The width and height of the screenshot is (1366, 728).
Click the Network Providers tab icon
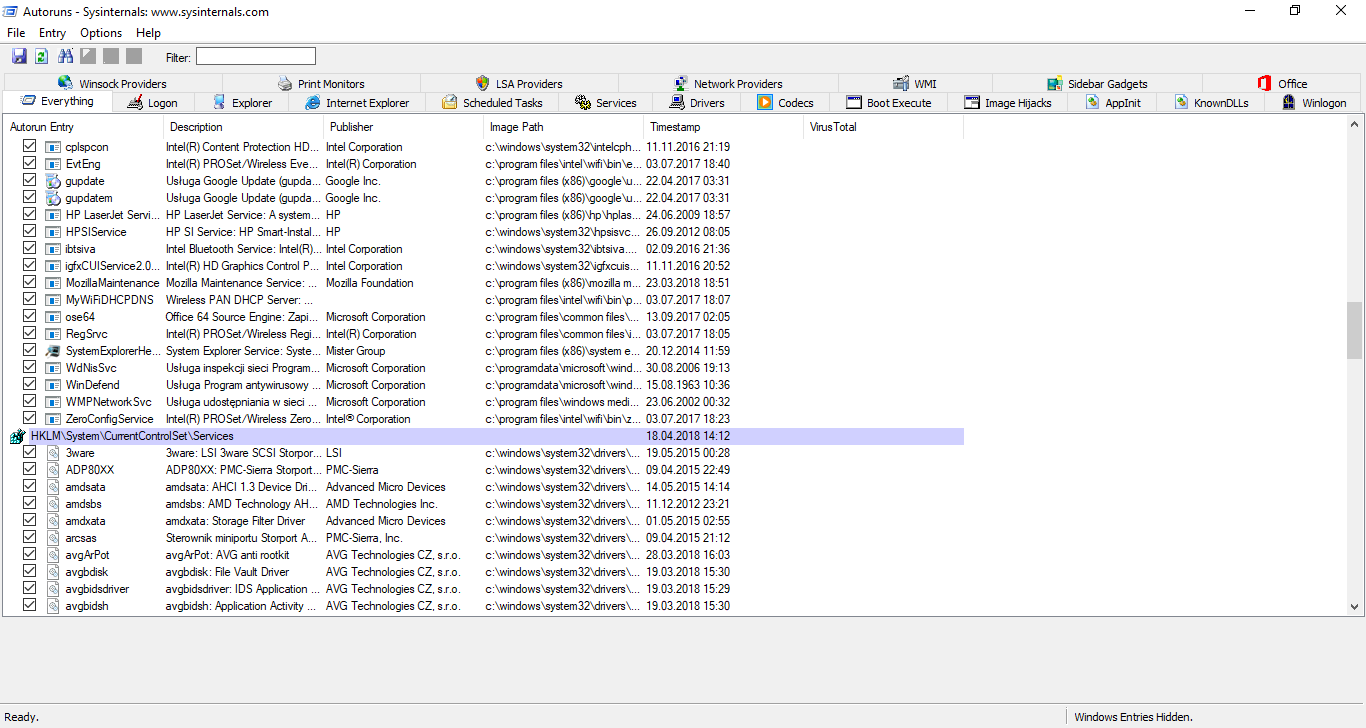[x=681, y=83]
